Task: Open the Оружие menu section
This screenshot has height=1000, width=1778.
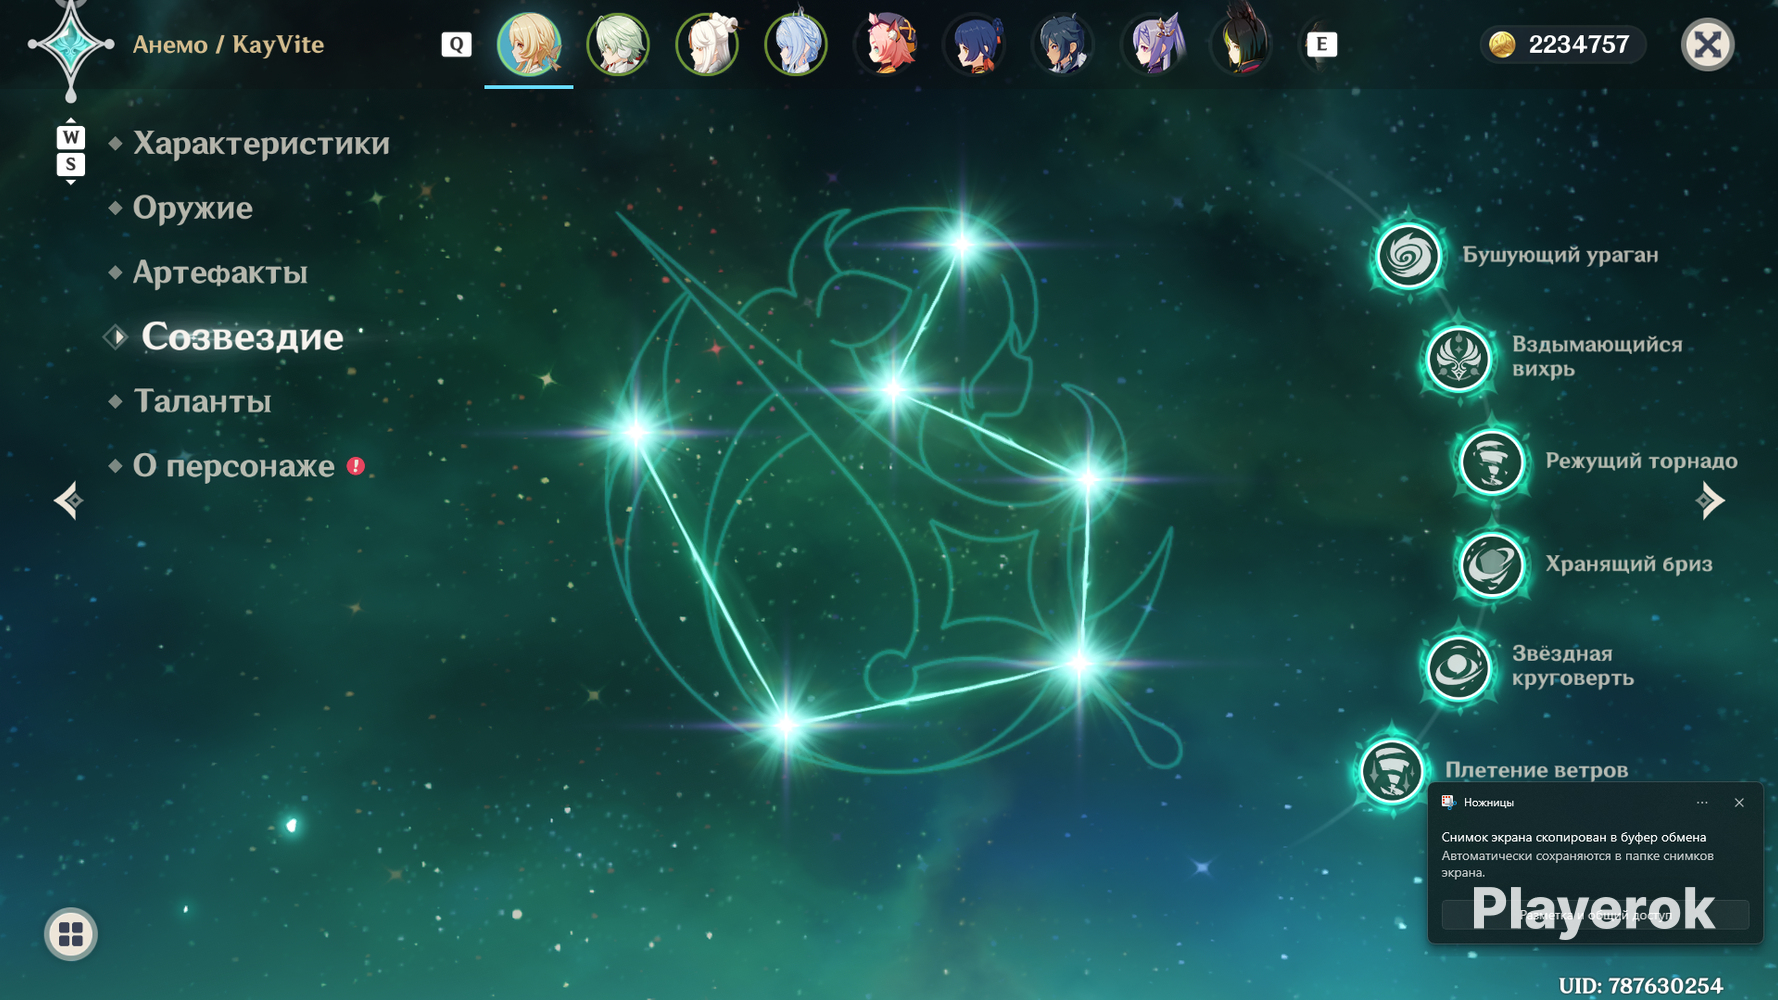Action: pos(193,208)
